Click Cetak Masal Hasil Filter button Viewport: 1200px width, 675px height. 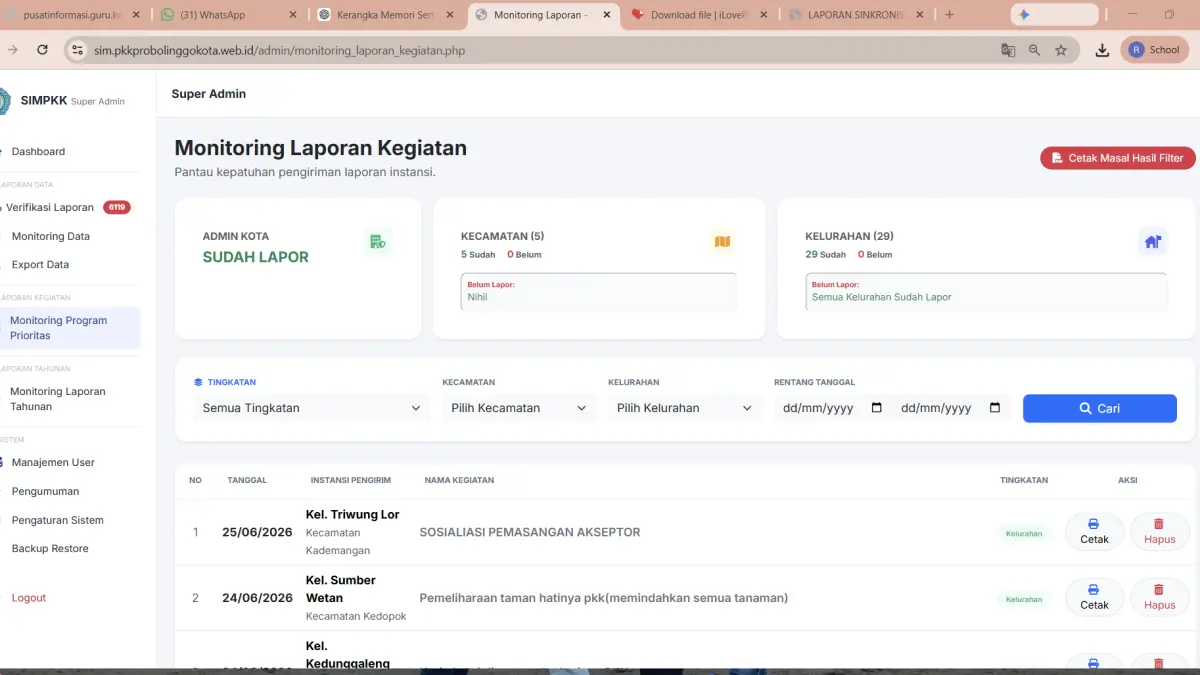click(x=1117, y=158)
